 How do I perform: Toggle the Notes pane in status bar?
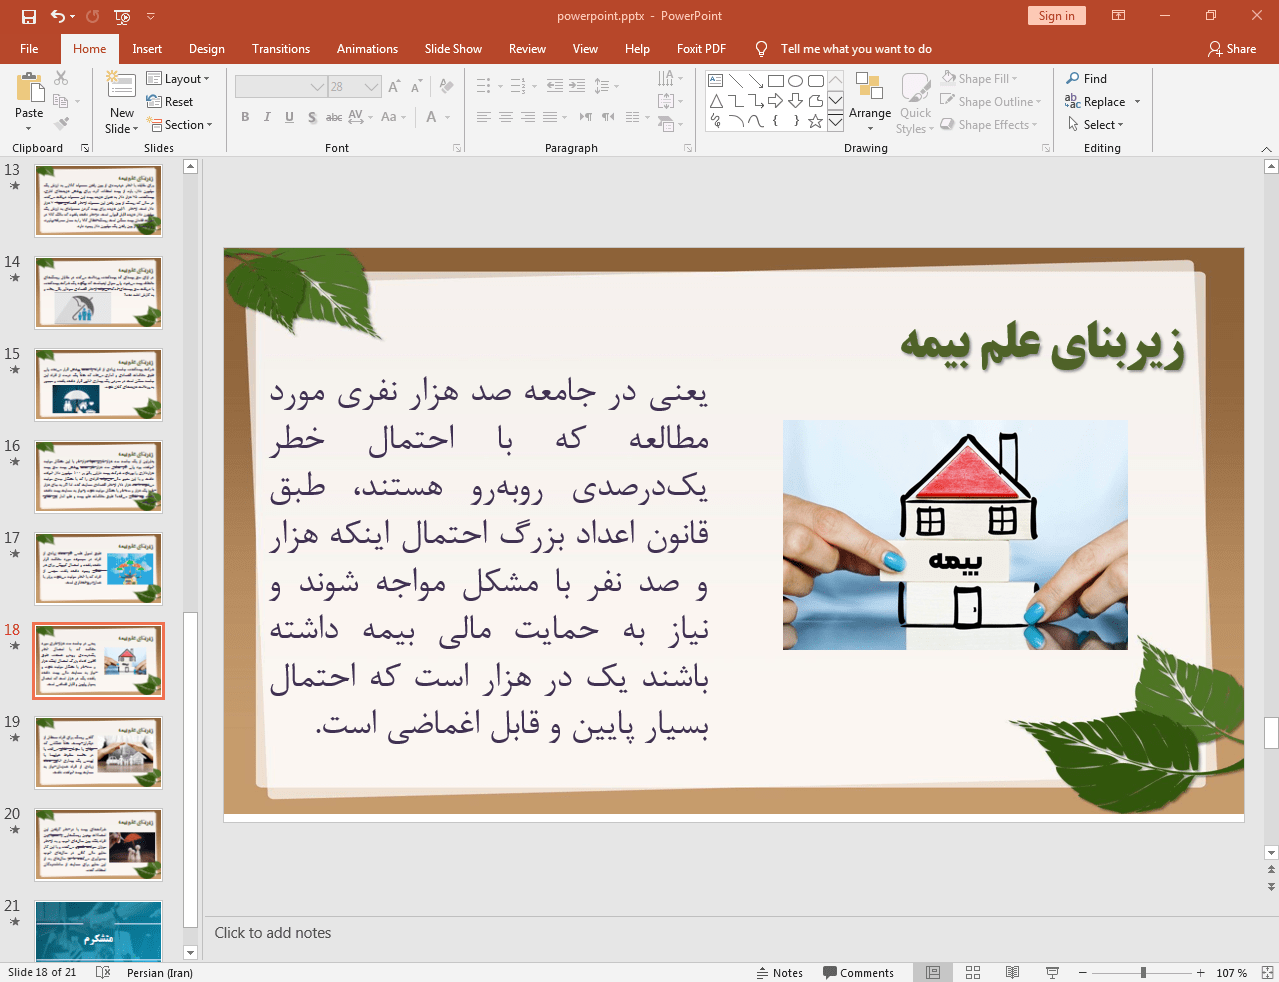pos(780,972)
